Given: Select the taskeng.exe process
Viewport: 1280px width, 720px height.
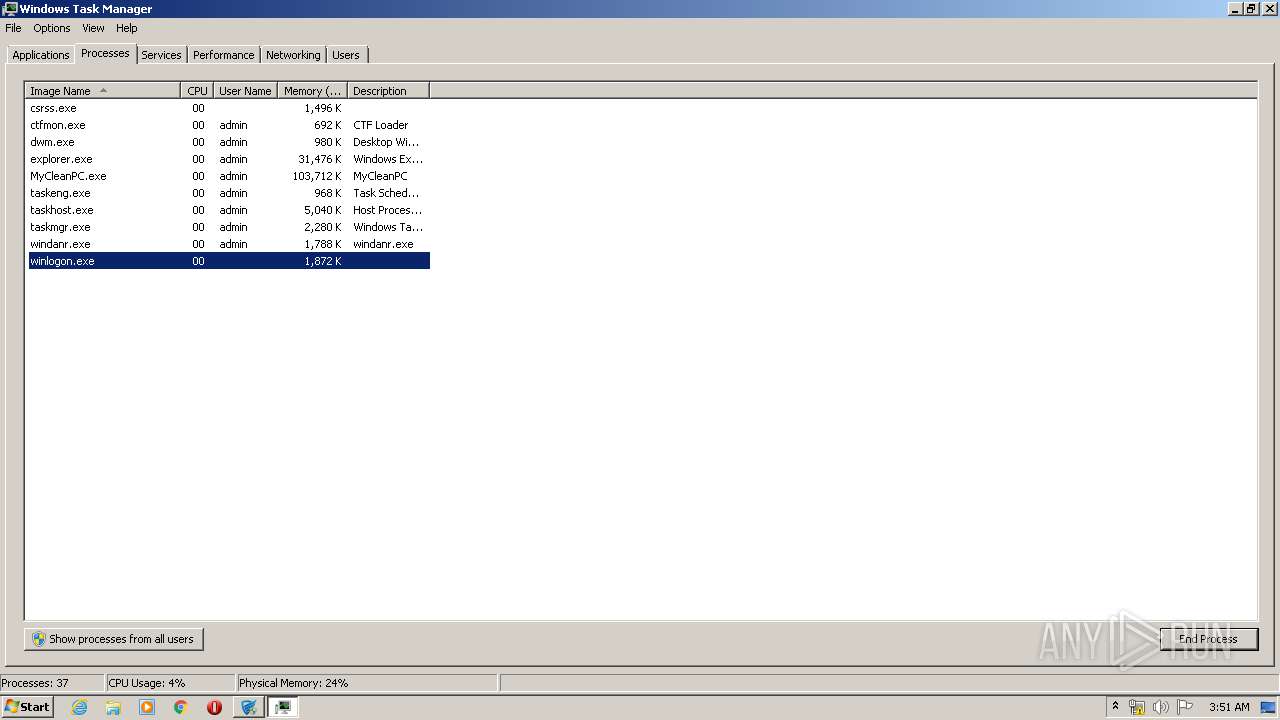Looking at the screenshot, I should 229,193.
